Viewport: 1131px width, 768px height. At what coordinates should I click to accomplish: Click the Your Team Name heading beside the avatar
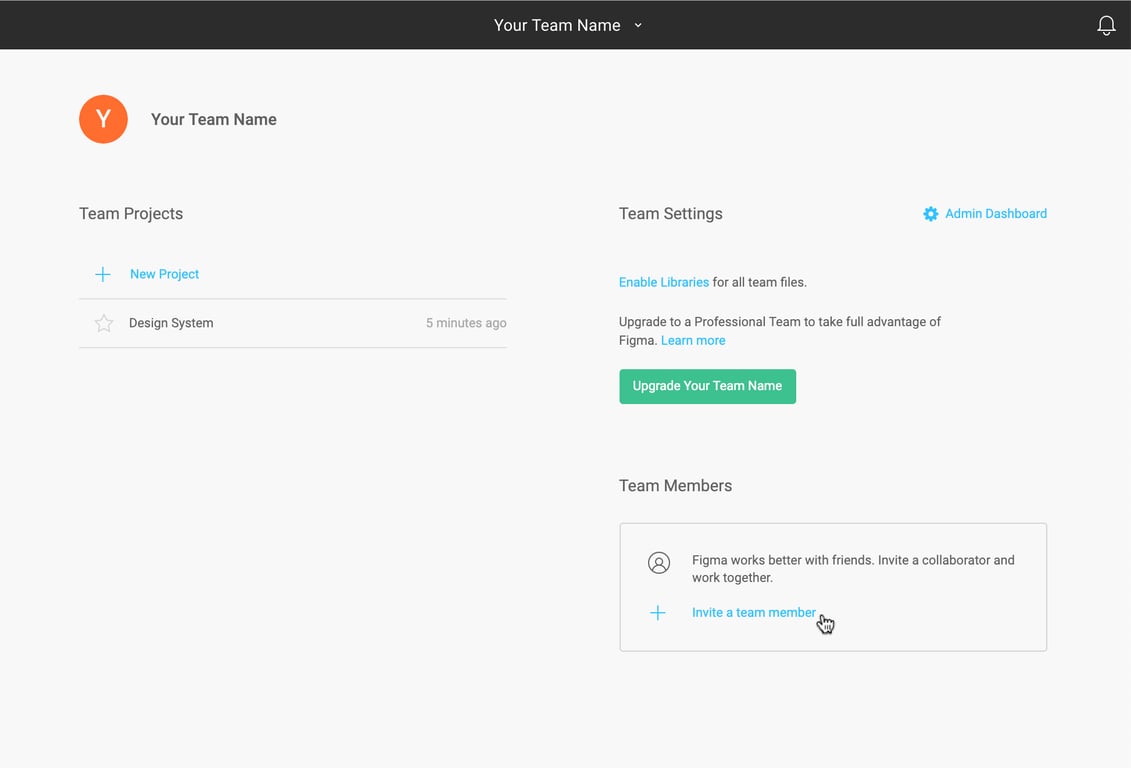(213, 119)
